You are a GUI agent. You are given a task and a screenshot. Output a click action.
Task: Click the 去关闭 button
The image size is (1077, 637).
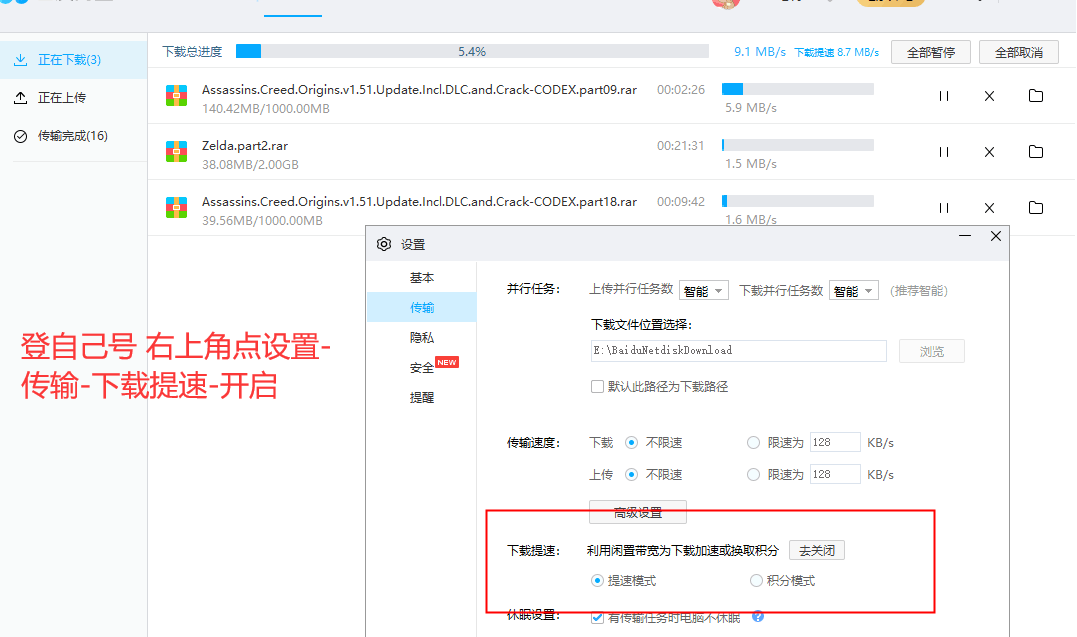(x=817, y=550)
